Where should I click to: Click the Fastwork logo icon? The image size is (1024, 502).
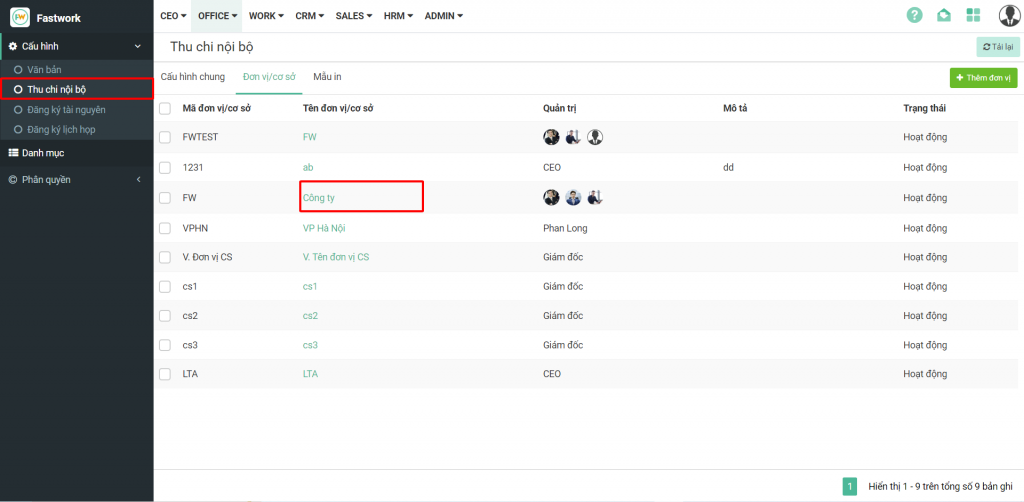coord(20,17)
